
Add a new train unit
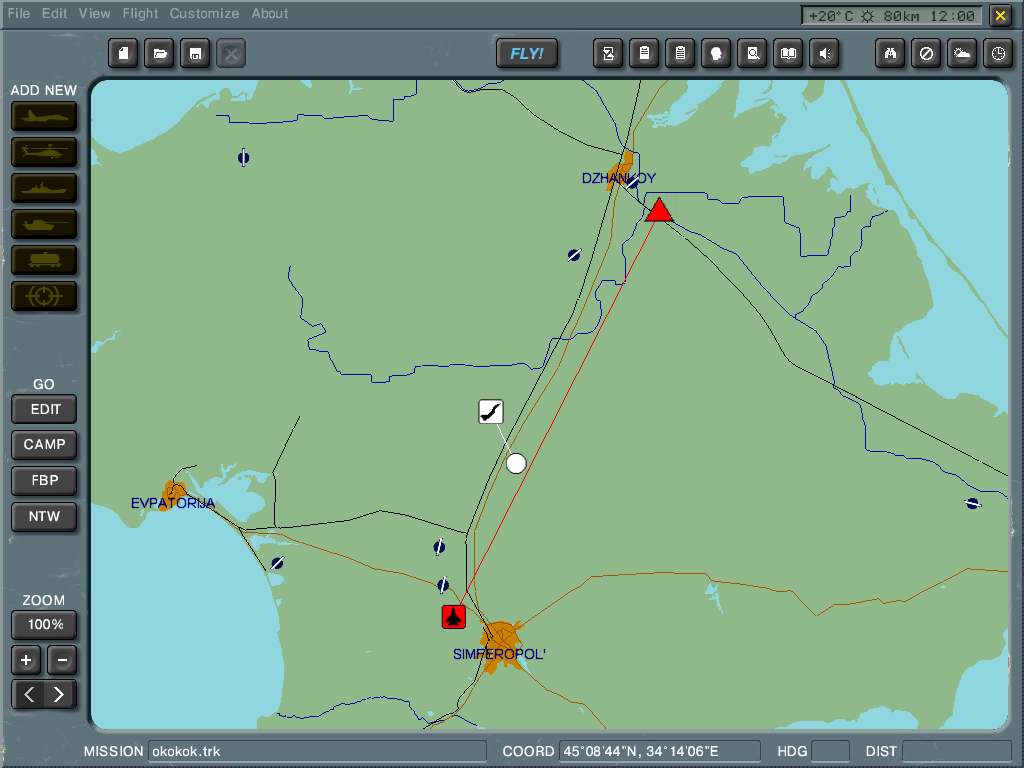[44, 260]
